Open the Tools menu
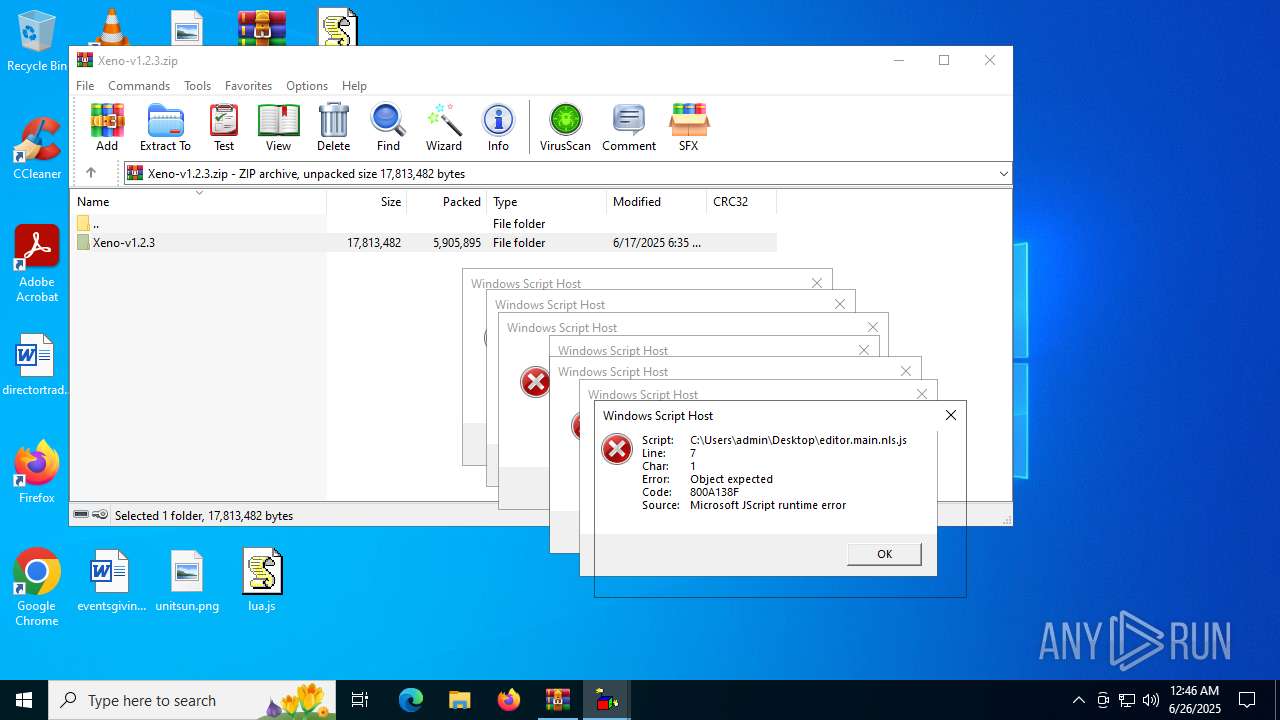 (197, 86)
